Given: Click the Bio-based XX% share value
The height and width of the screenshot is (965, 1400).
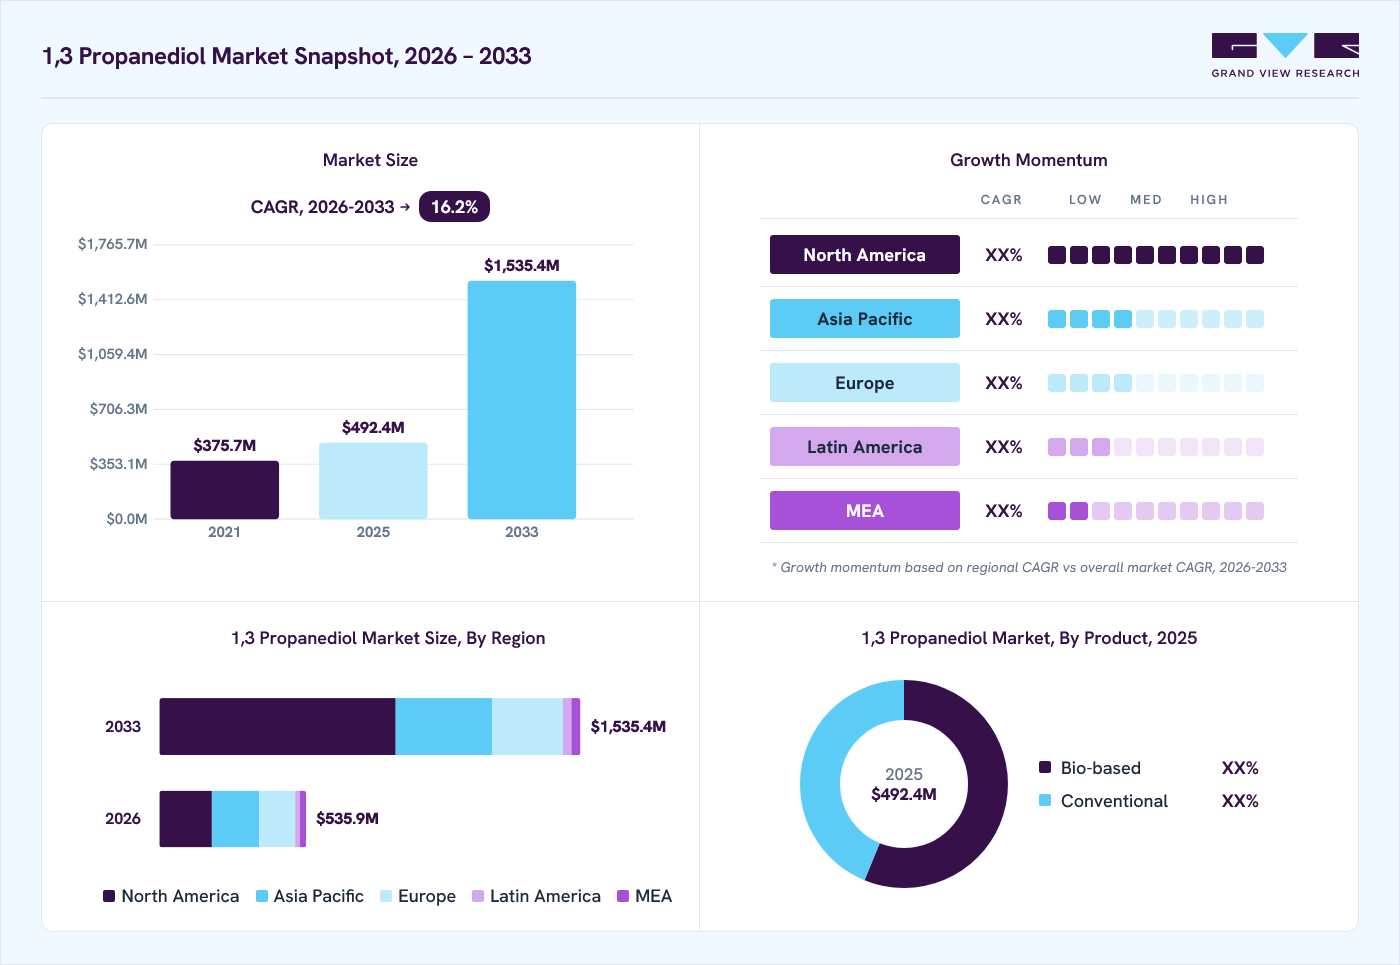Looking at the screenshot, I should click(1240, 768).
